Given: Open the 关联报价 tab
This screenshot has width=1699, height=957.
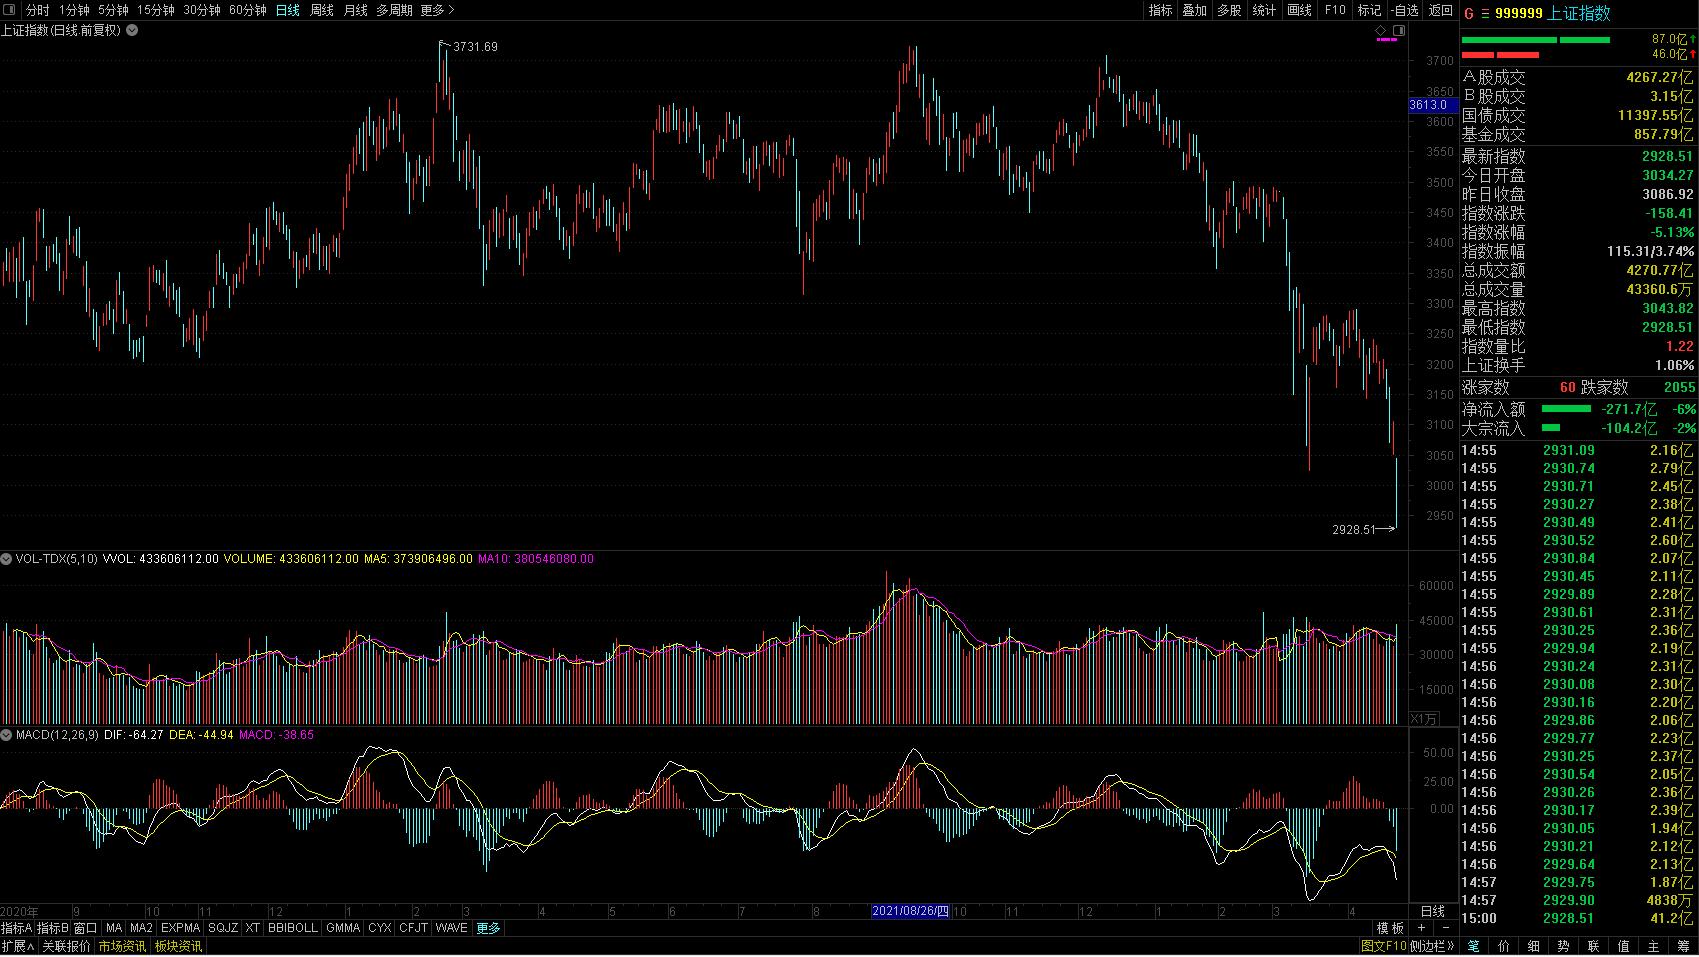Looking at the screenshot, I should point(66,946).
